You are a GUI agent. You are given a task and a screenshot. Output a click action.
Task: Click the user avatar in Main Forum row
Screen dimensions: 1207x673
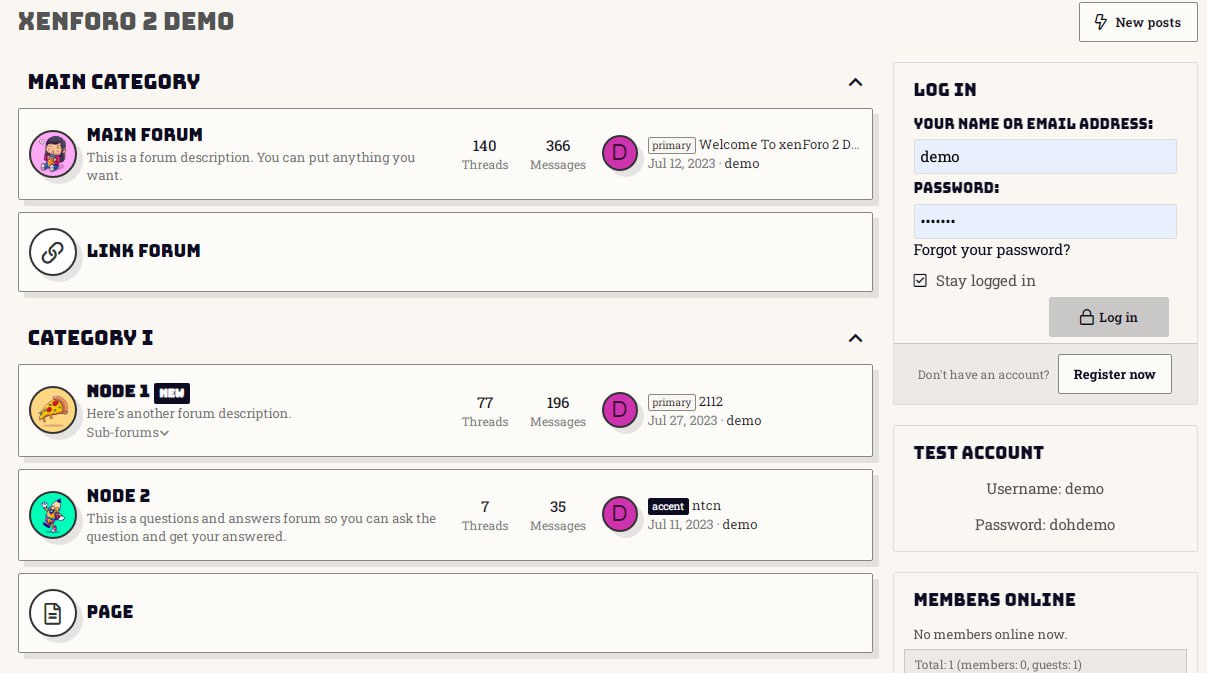pyautogui.click(x=619, y=154)
